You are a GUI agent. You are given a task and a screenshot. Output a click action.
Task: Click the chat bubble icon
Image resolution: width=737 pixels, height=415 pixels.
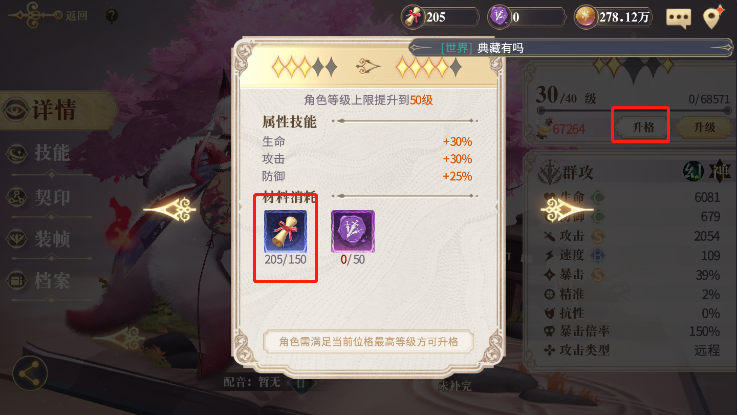tap(678, 18)
